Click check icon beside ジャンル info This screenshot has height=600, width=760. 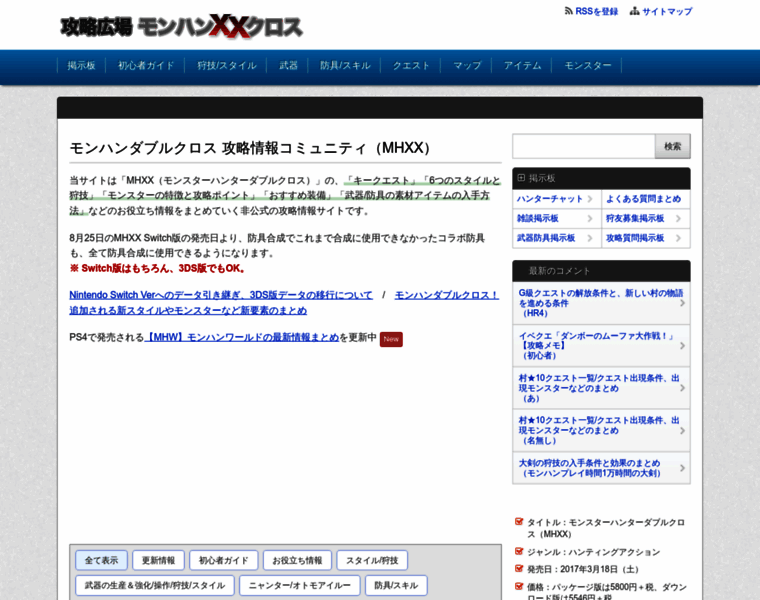(x=519, y=552)
